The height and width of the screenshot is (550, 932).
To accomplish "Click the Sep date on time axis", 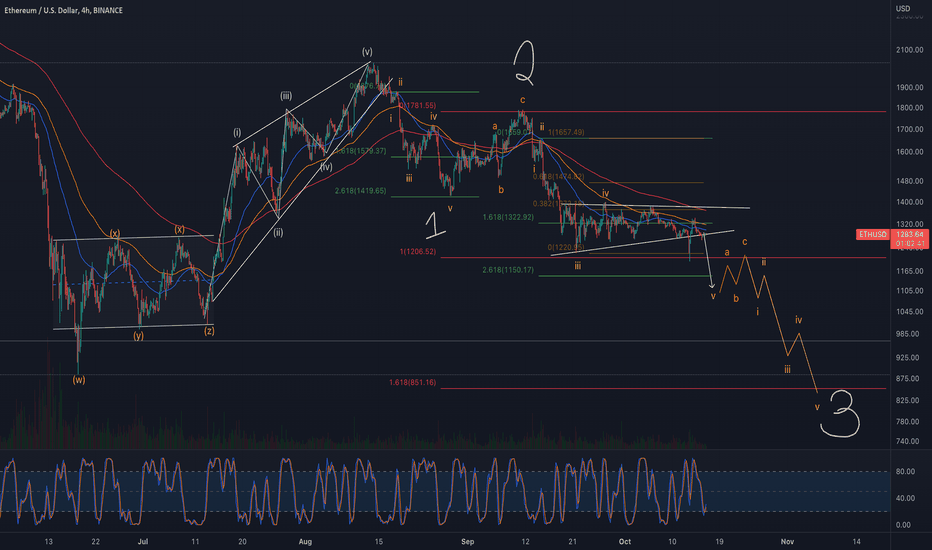I will [468, 542].
